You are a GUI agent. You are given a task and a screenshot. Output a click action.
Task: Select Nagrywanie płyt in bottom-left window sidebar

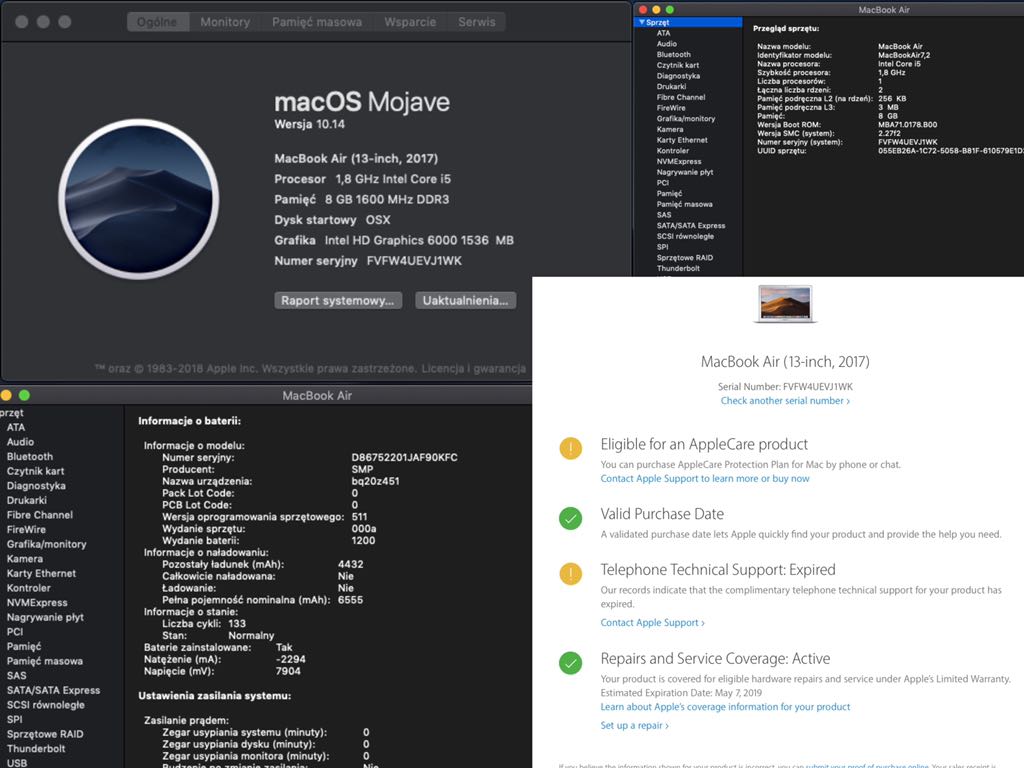point(45,617)
